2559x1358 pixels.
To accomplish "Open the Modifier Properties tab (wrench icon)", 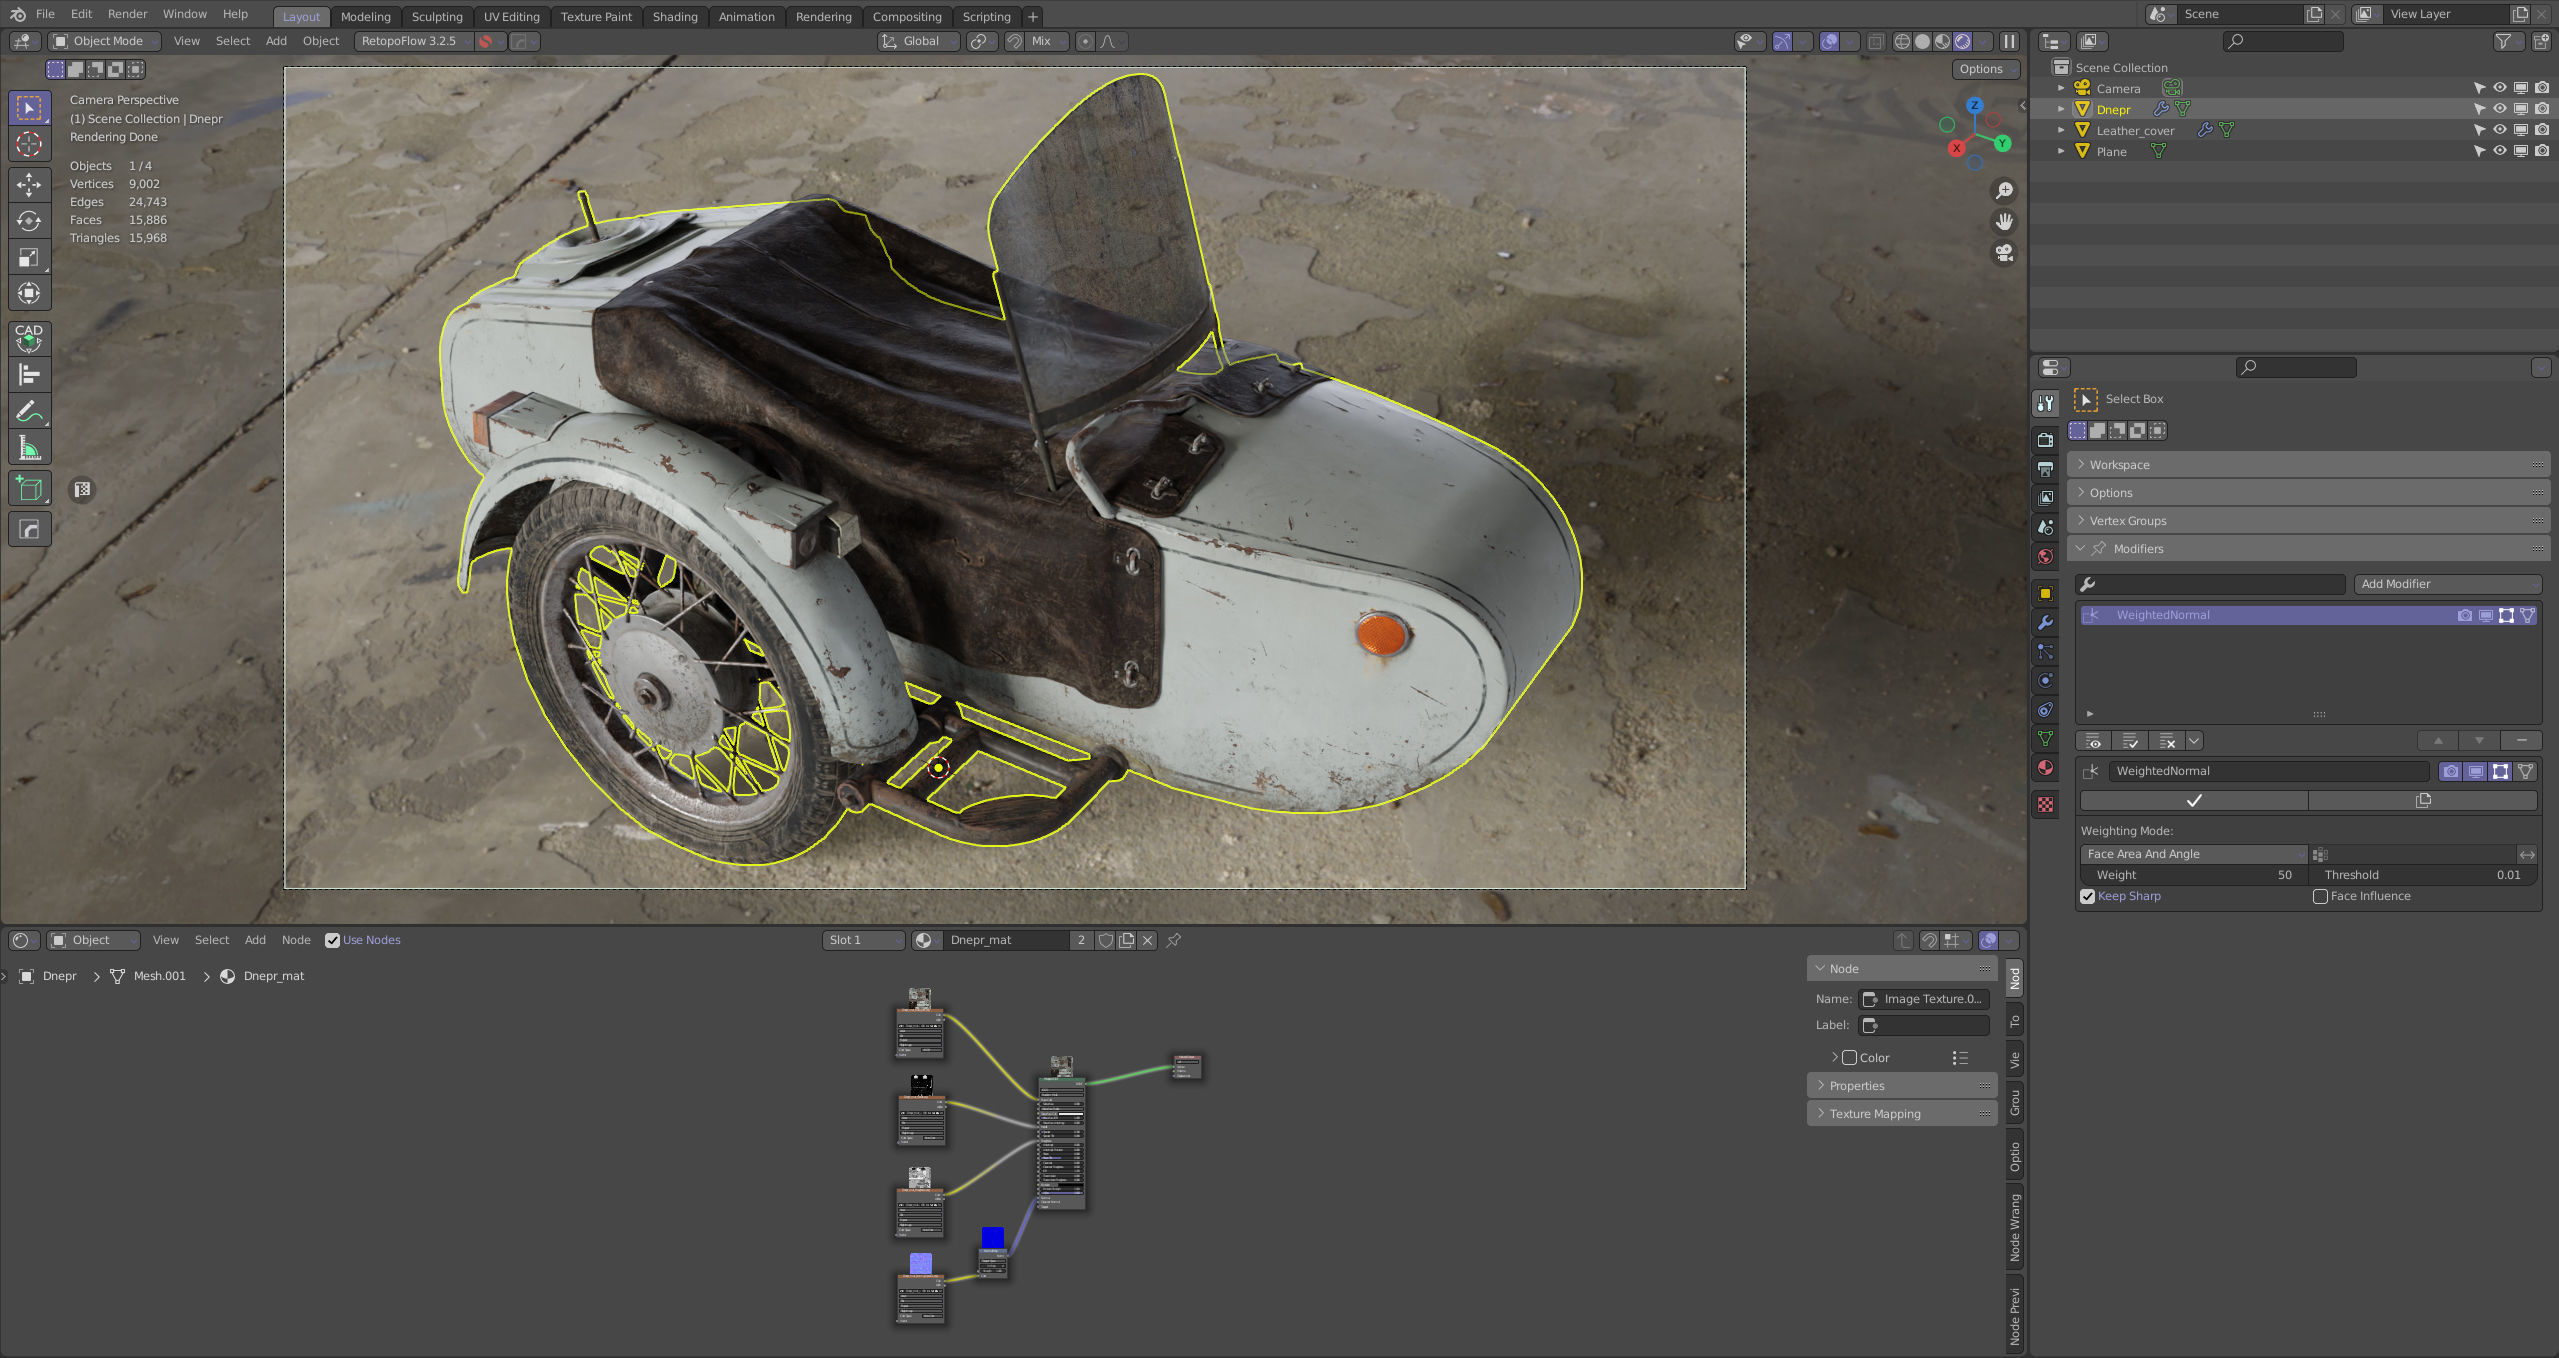I will click(2045, 623).
